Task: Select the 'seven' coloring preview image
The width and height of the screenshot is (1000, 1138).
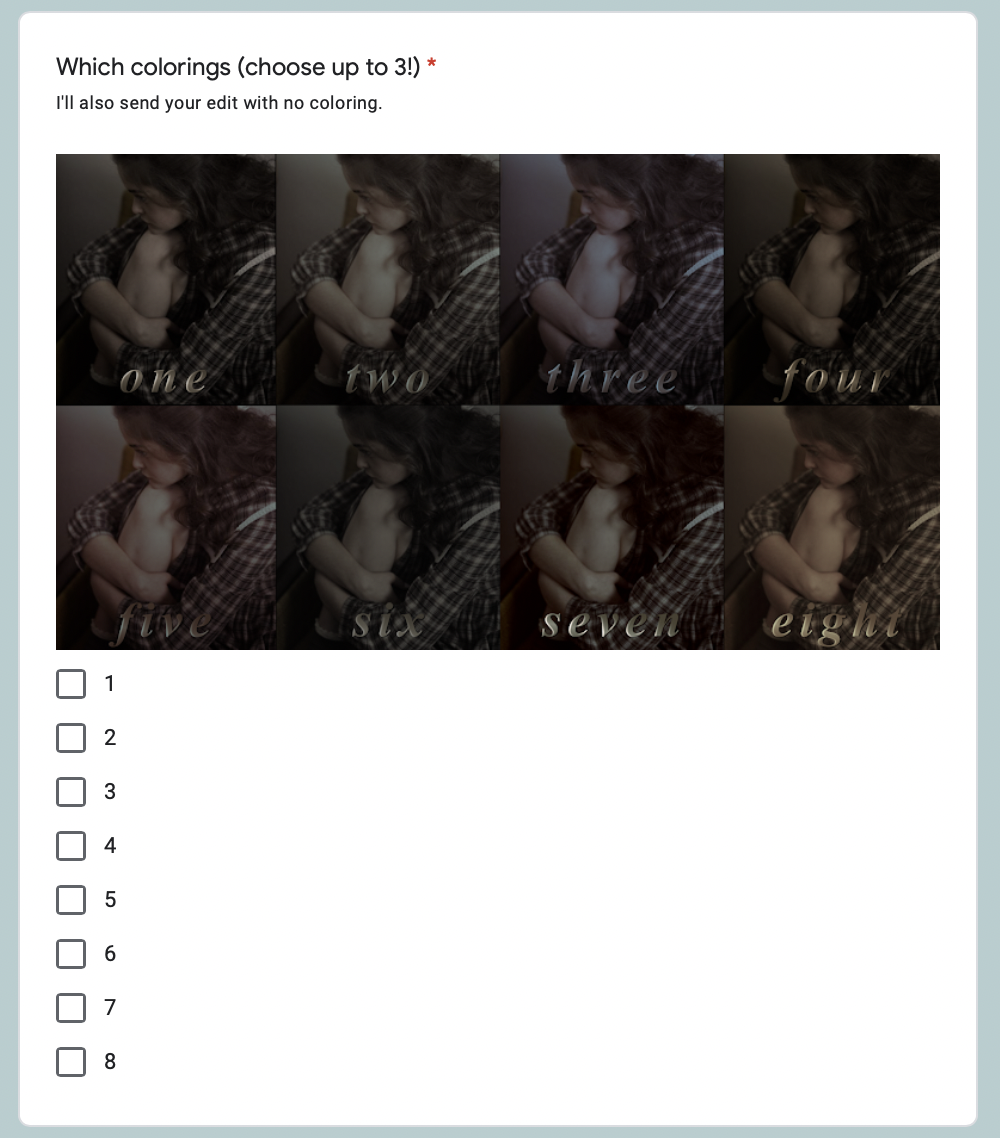Action: click(612, 528)
